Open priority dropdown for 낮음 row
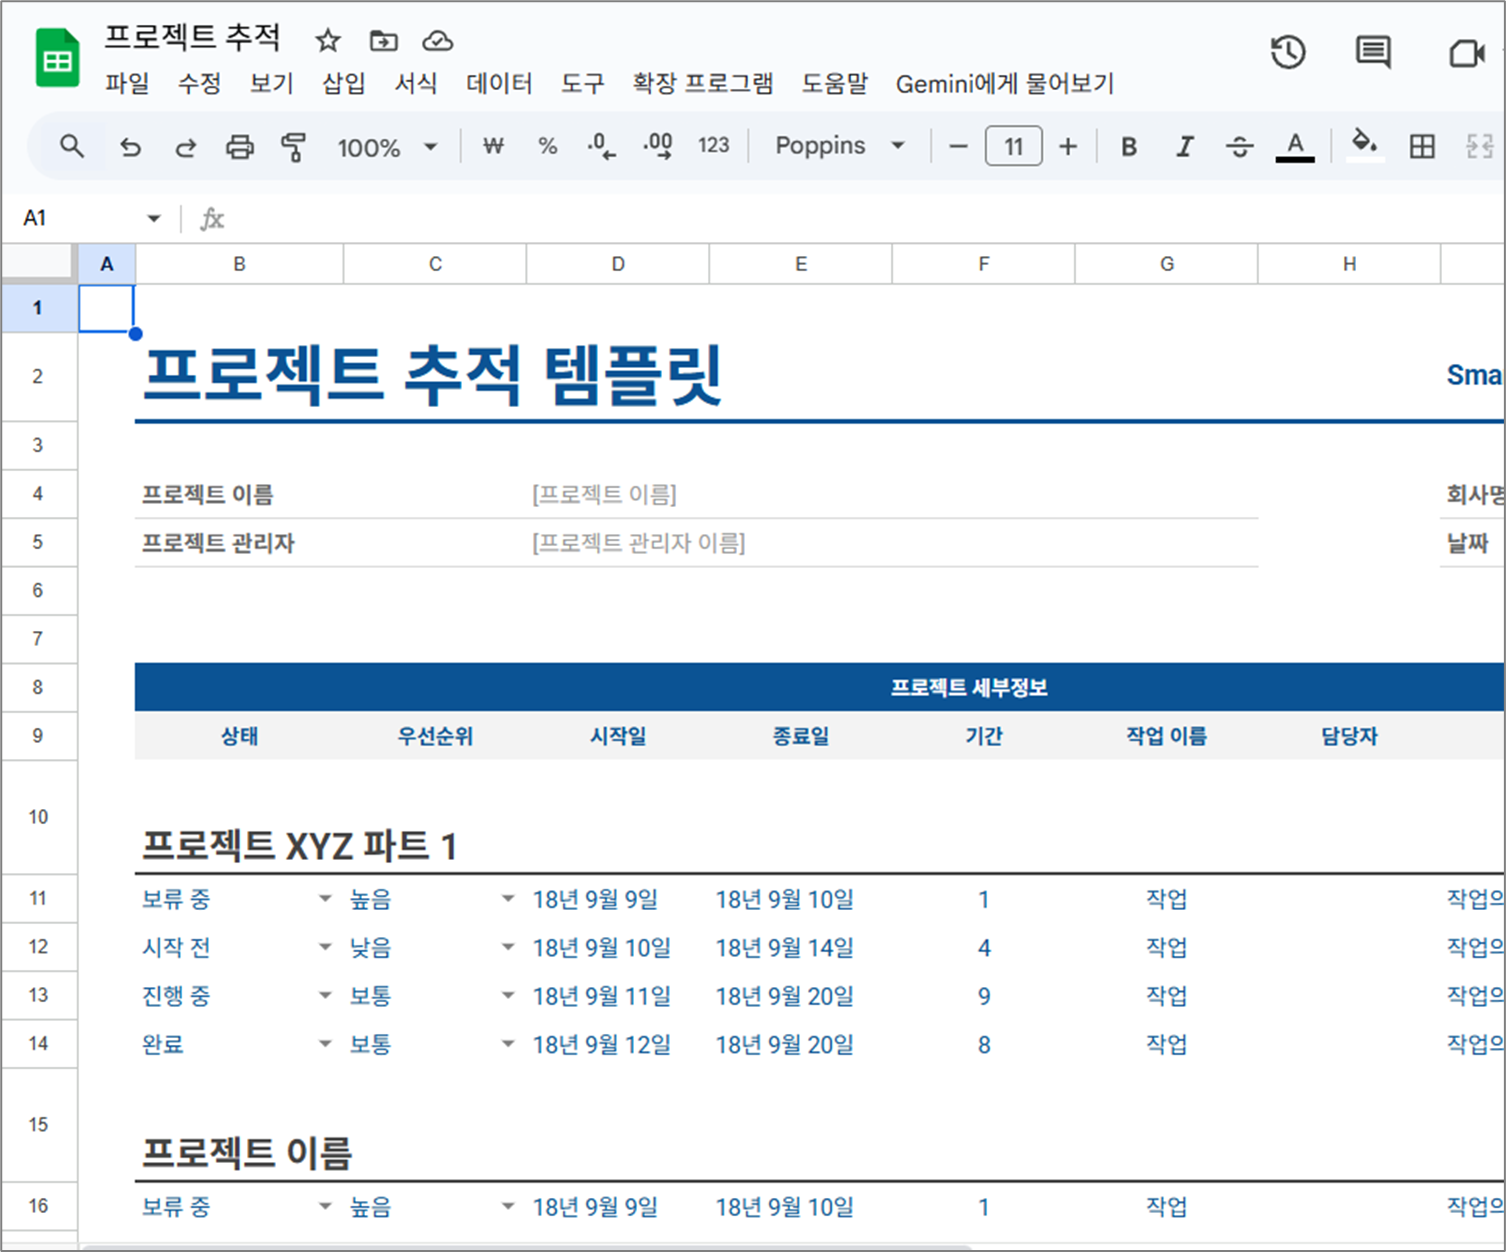1506x1252 pixels. coord(508,947)
